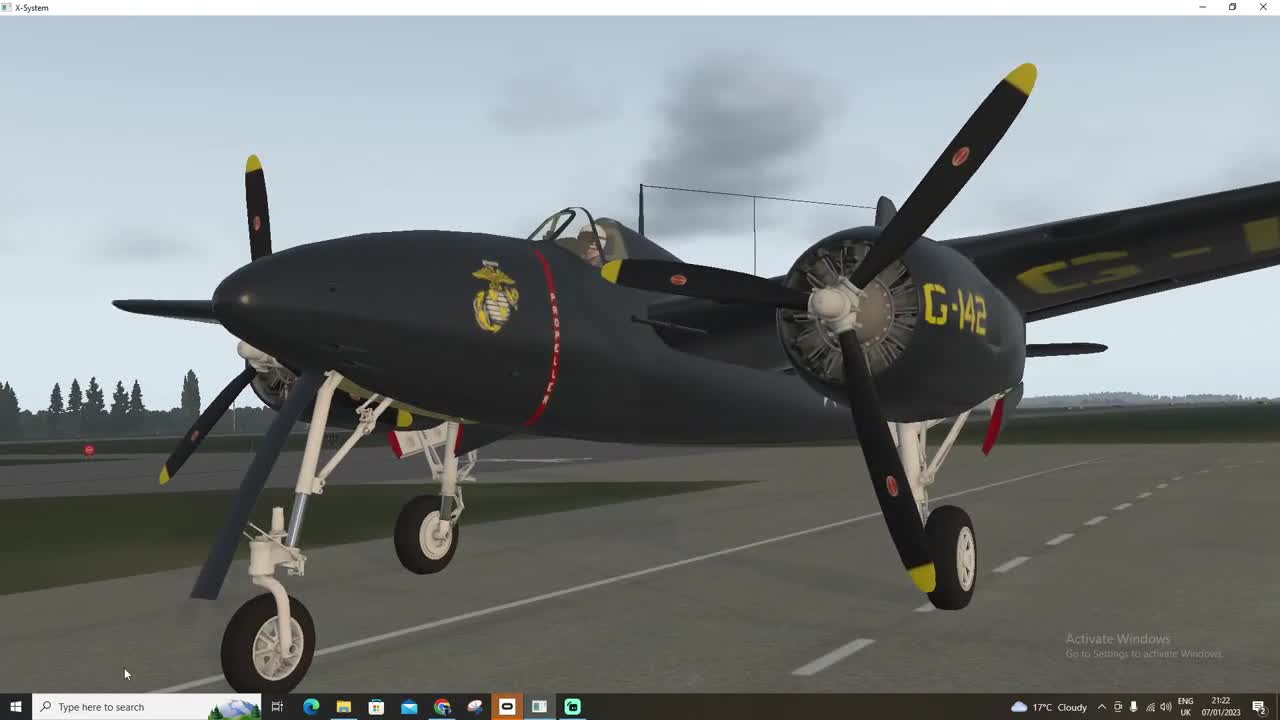Toggle the microphone tray icon
Viewport: 1280px width, 720px height.
point(1134,707)
